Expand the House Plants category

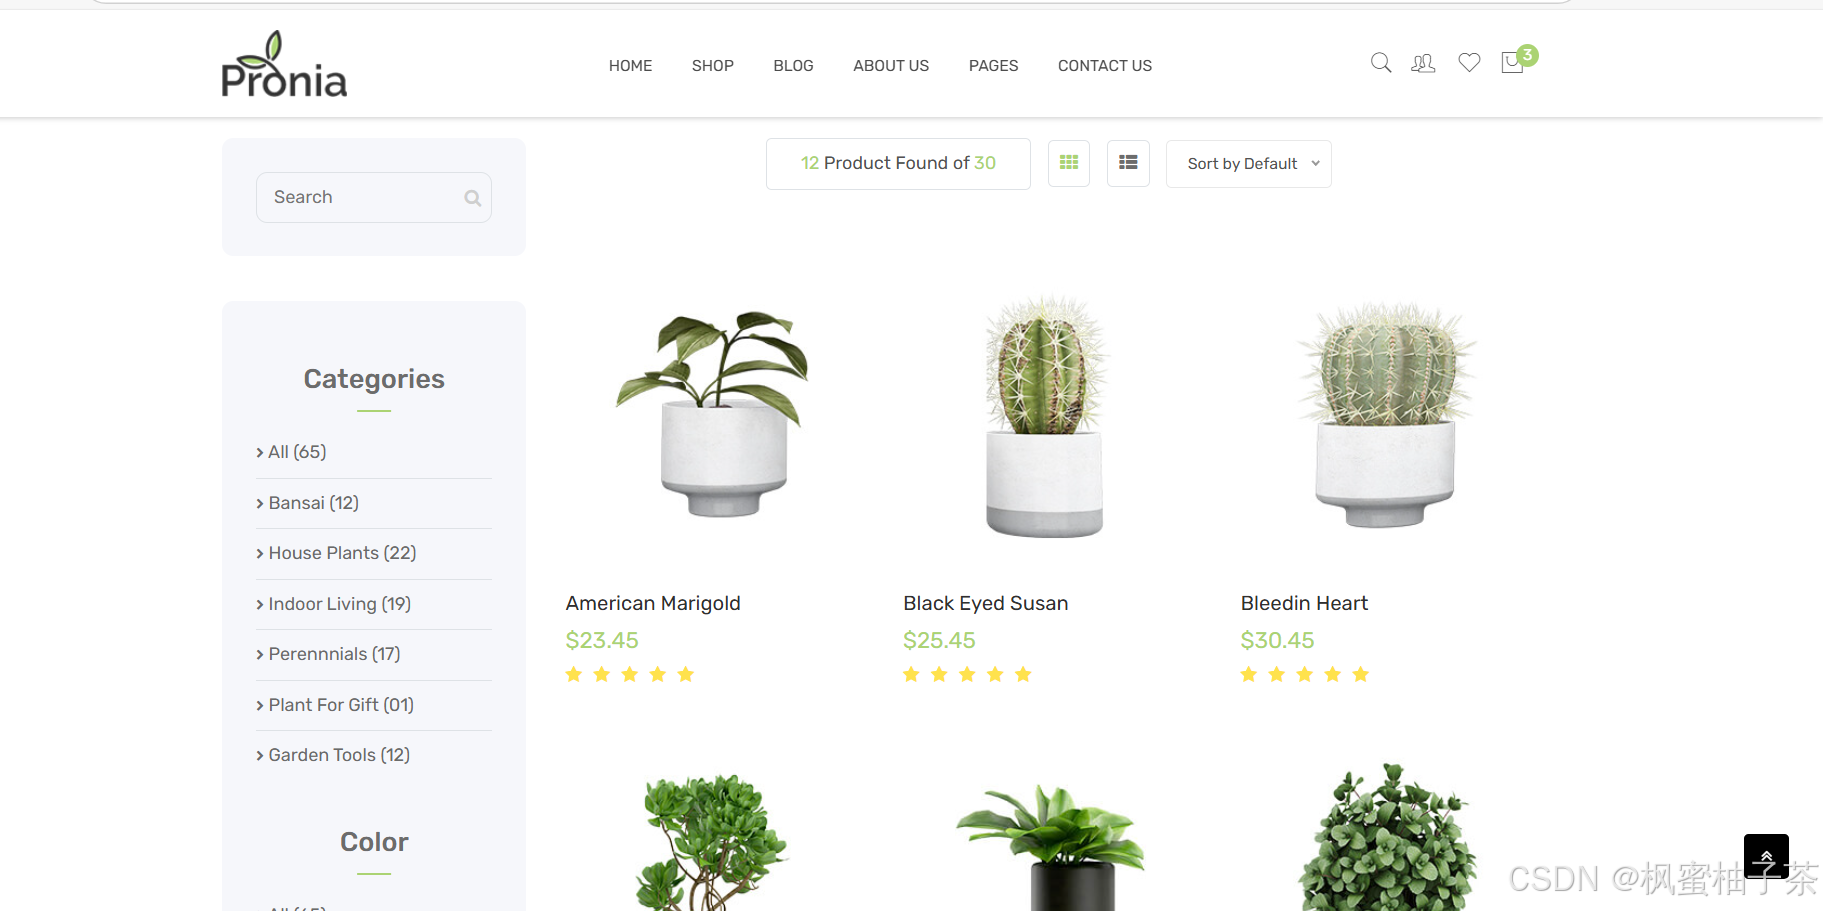336,553
